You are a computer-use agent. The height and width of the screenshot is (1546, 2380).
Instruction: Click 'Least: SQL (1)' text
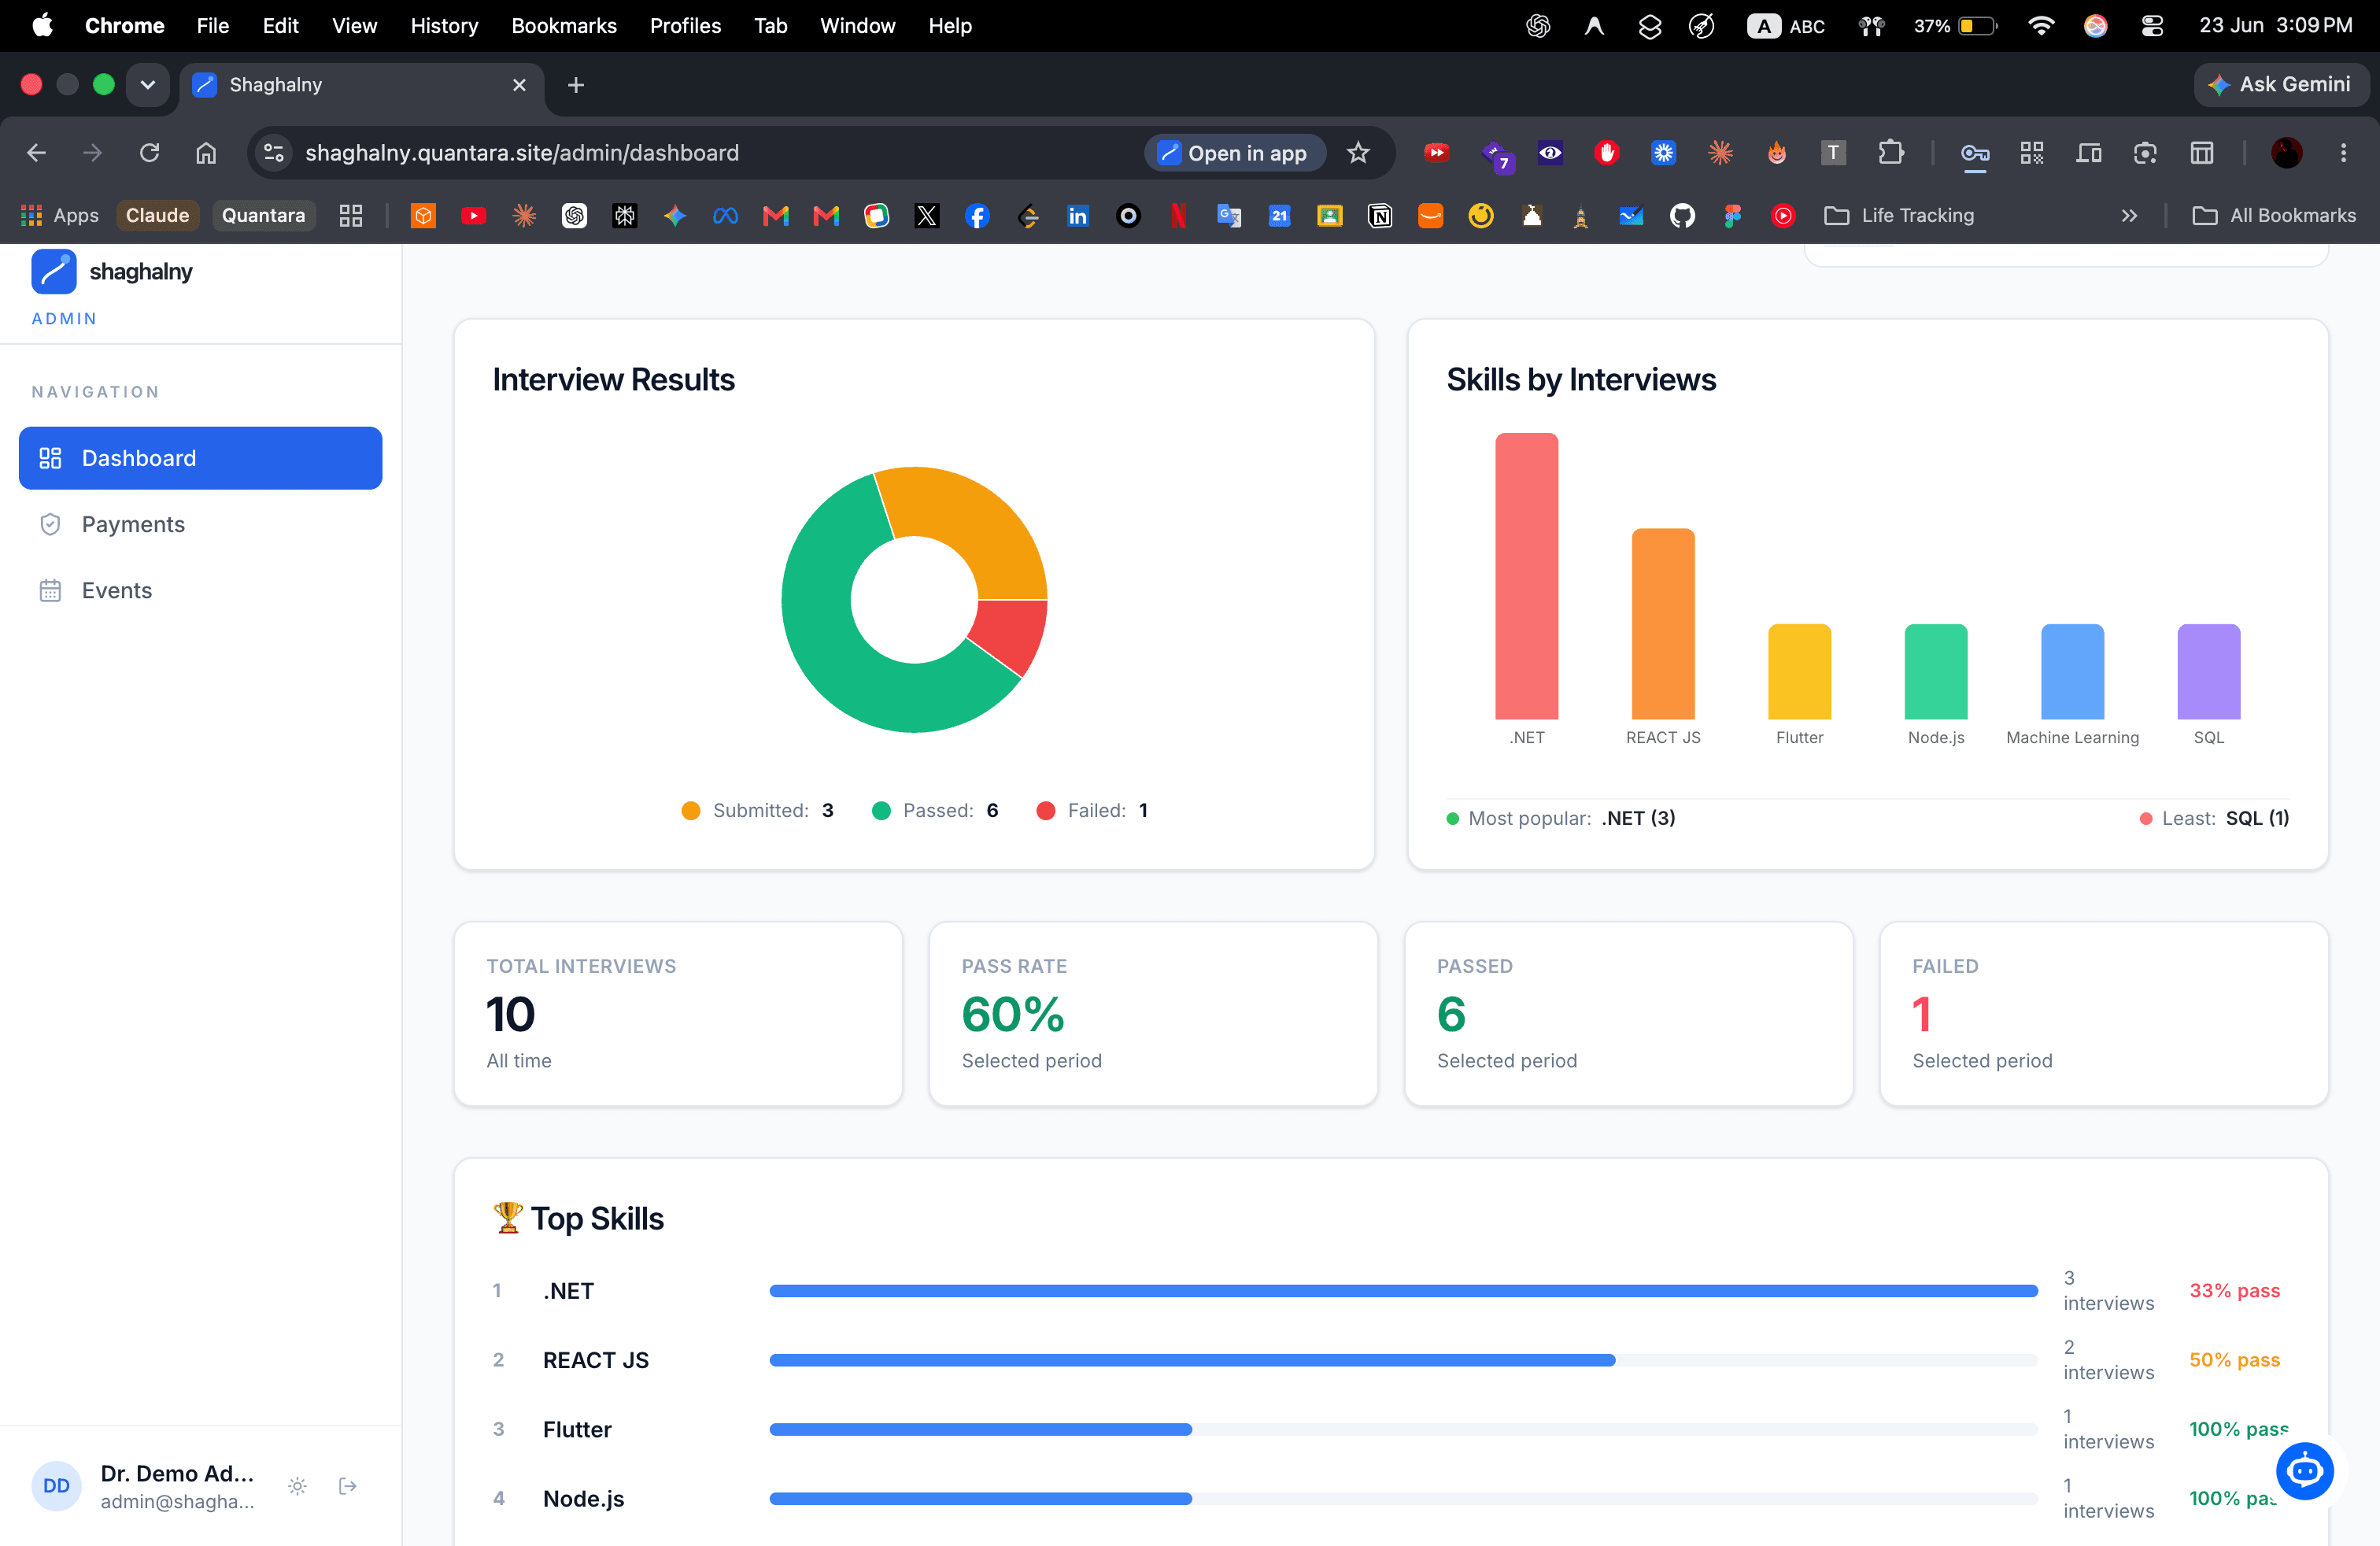pos(2225,818)
